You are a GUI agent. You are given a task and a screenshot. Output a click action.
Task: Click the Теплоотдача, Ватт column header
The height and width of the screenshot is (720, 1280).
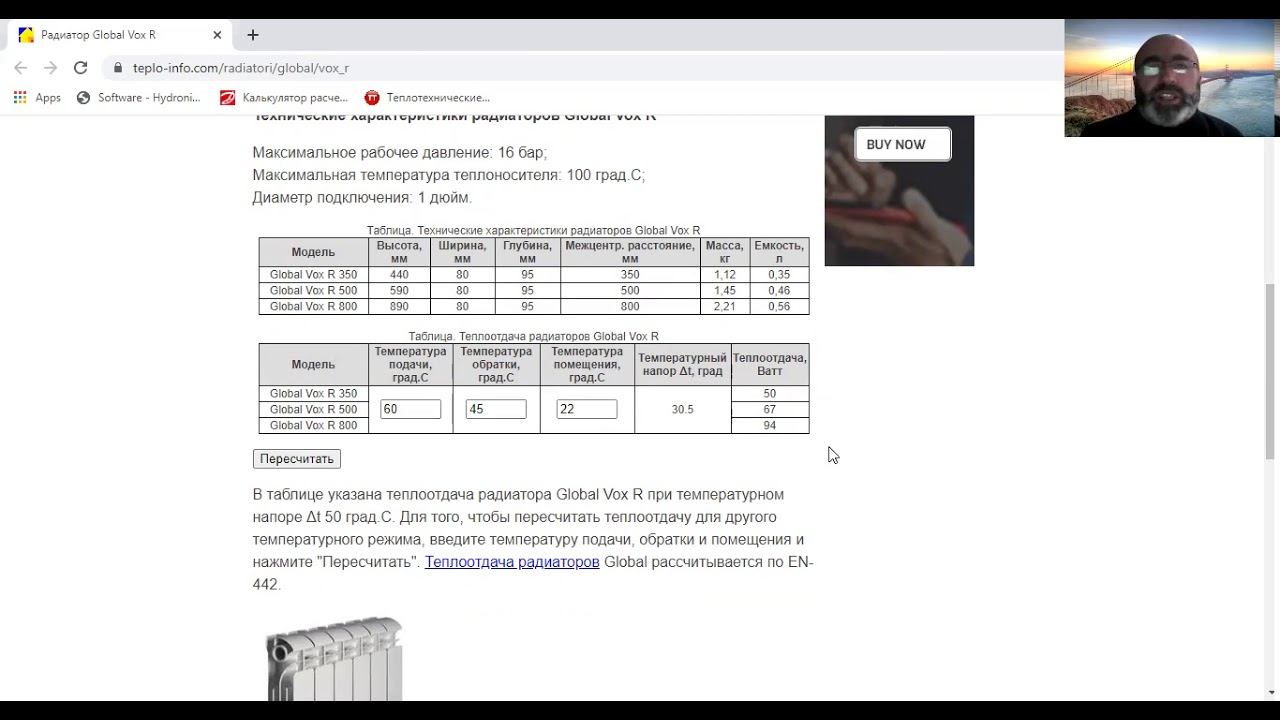pyautogui.click(x=770, y=364)
